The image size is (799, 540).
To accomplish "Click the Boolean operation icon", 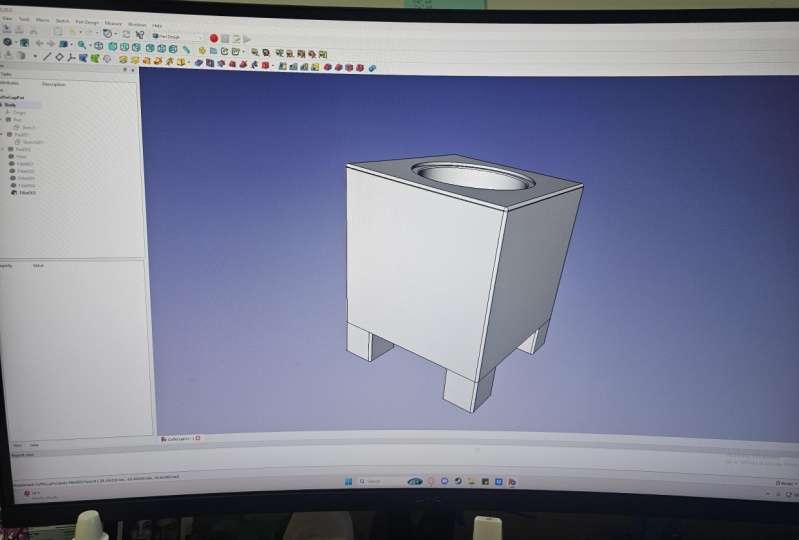I will (x=372, y=68).
